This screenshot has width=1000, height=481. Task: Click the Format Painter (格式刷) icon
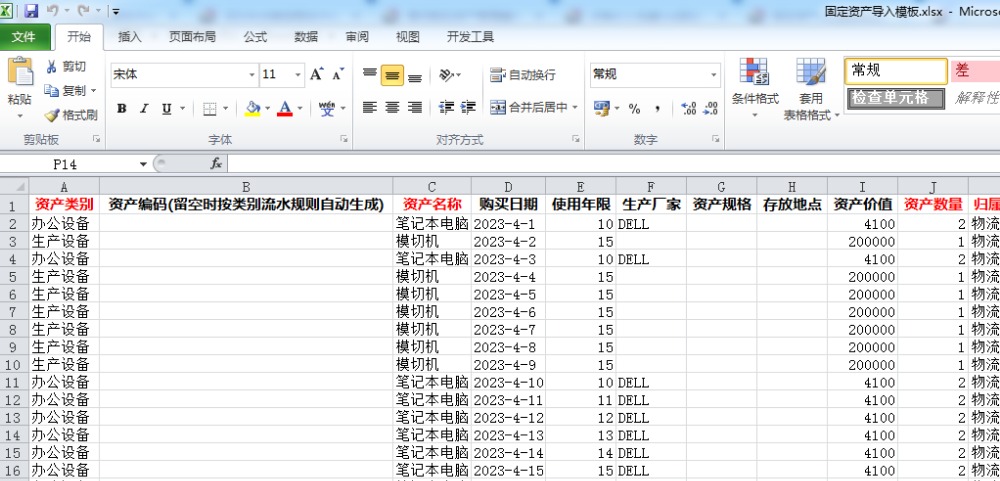(52, 115)
